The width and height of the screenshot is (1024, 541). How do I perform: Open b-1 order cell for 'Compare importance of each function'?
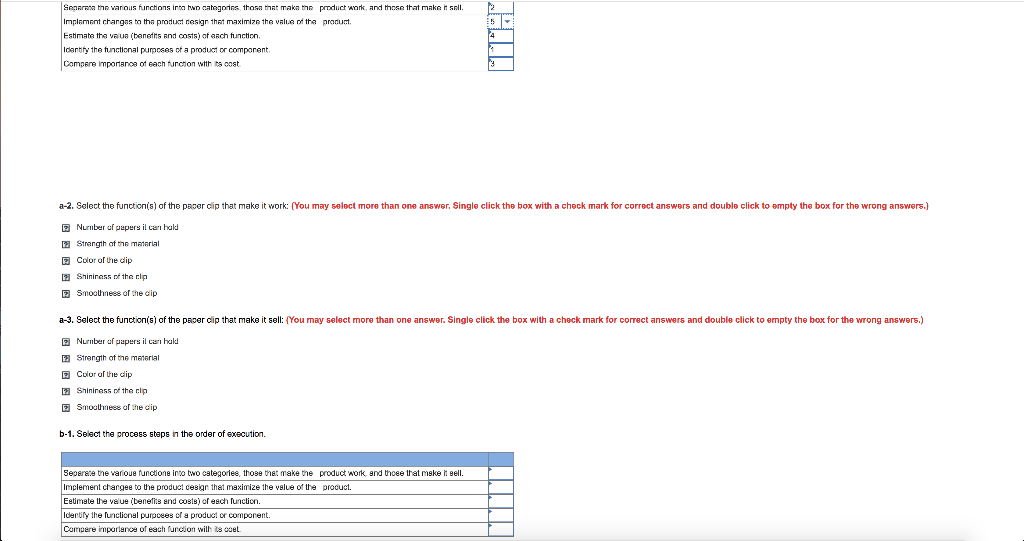pos(501,529)
